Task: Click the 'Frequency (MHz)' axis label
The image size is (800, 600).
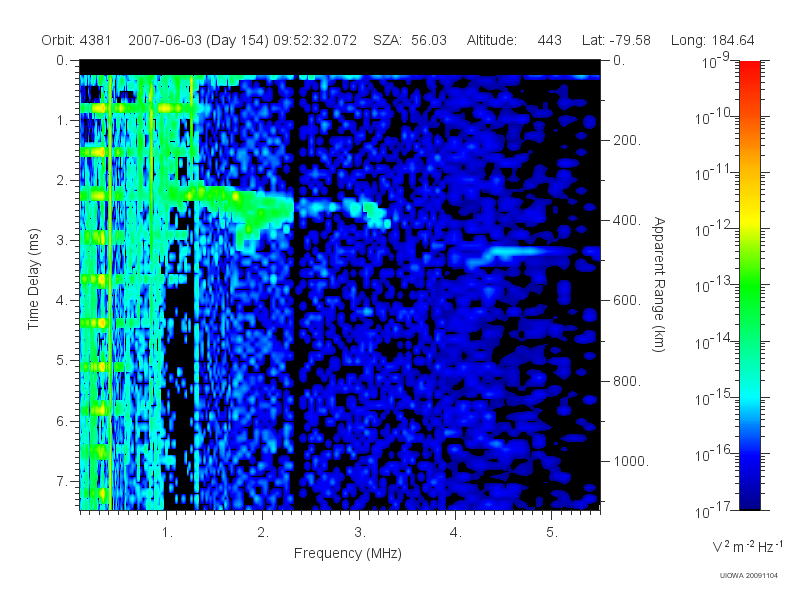Action: [x=348, y=554]
